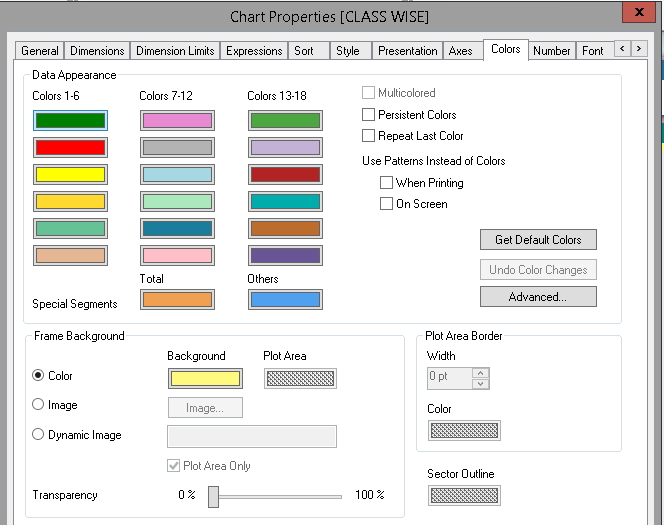
Task: Select the purple Colors 13-18 swatch
Action: tap(285, 256)
